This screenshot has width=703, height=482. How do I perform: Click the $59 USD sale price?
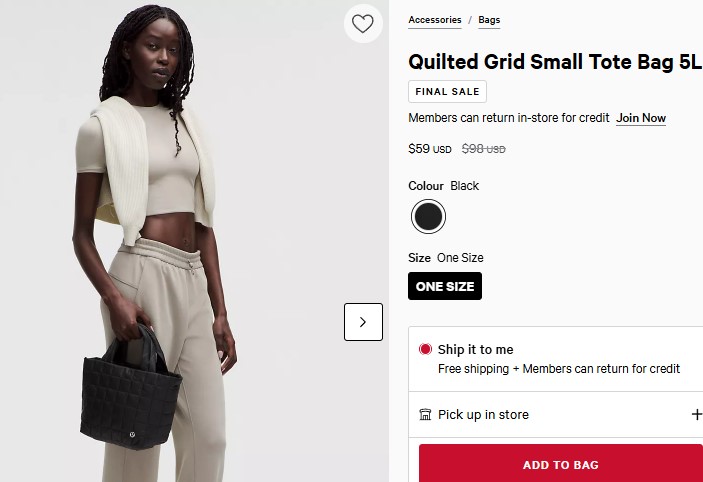(430, 149)
